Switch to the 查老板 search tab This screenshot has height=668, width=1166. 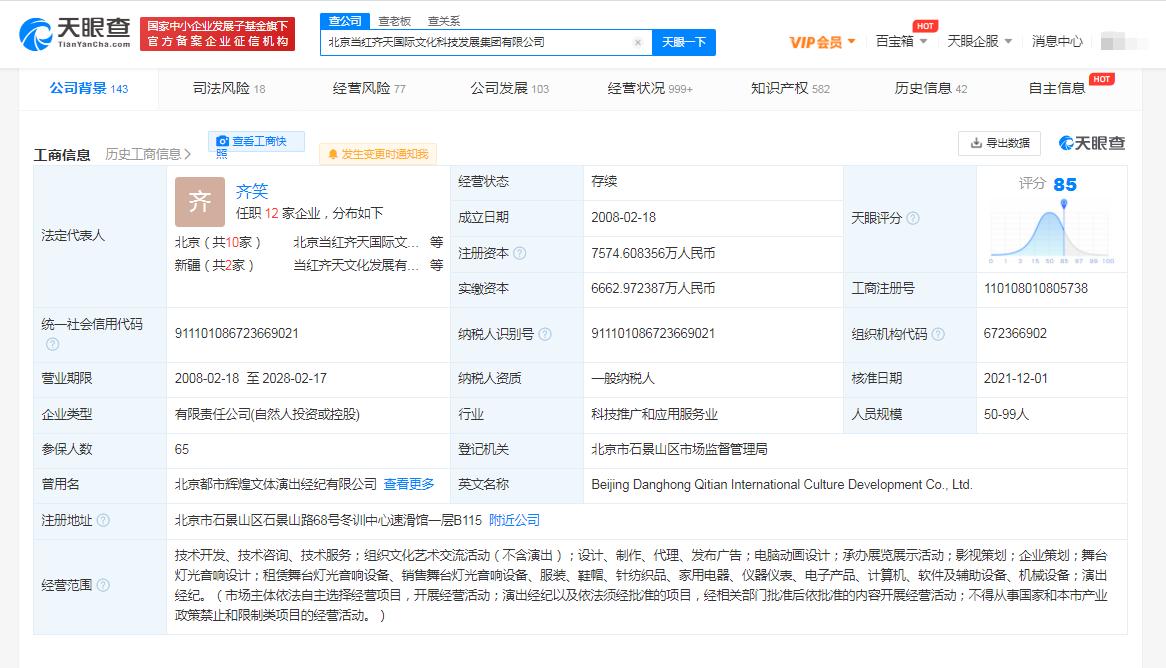[x=394, y=22]
